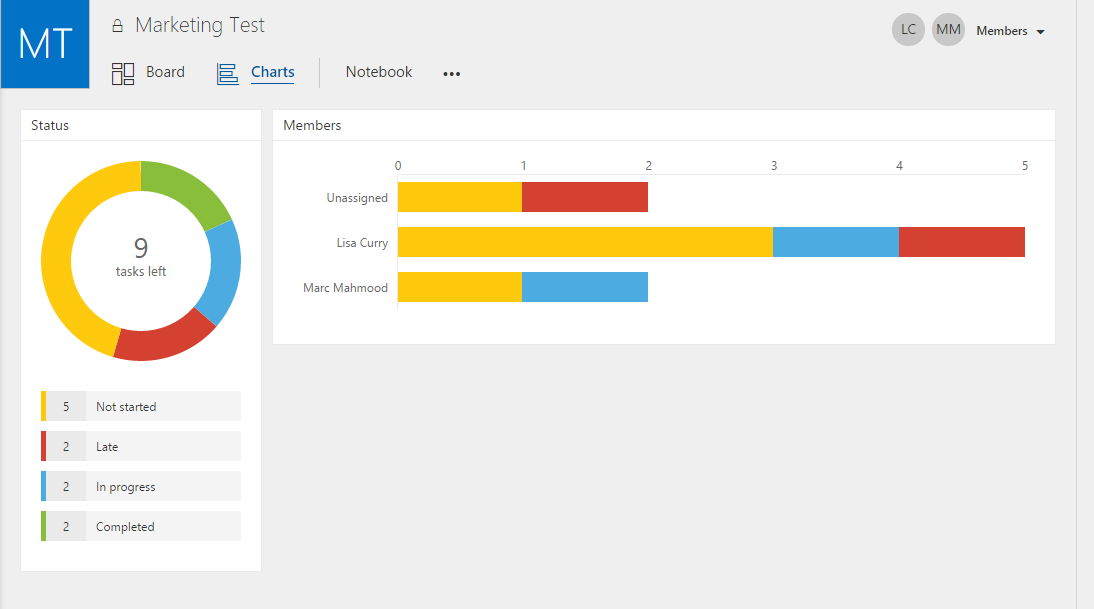Select the Late status legend row

click(x=141, y=446)
